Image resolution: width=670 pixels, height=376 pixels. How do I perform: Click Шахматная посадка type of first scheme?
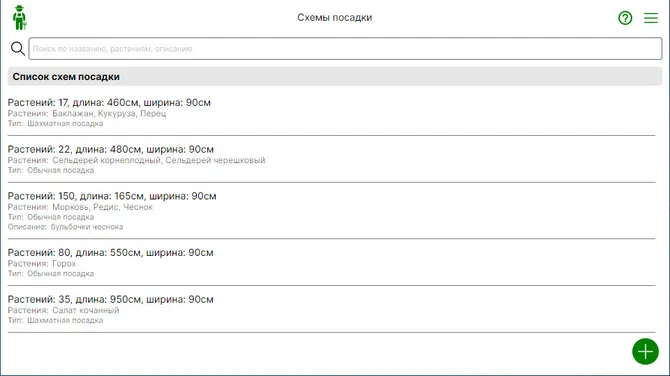pos(65,123)
